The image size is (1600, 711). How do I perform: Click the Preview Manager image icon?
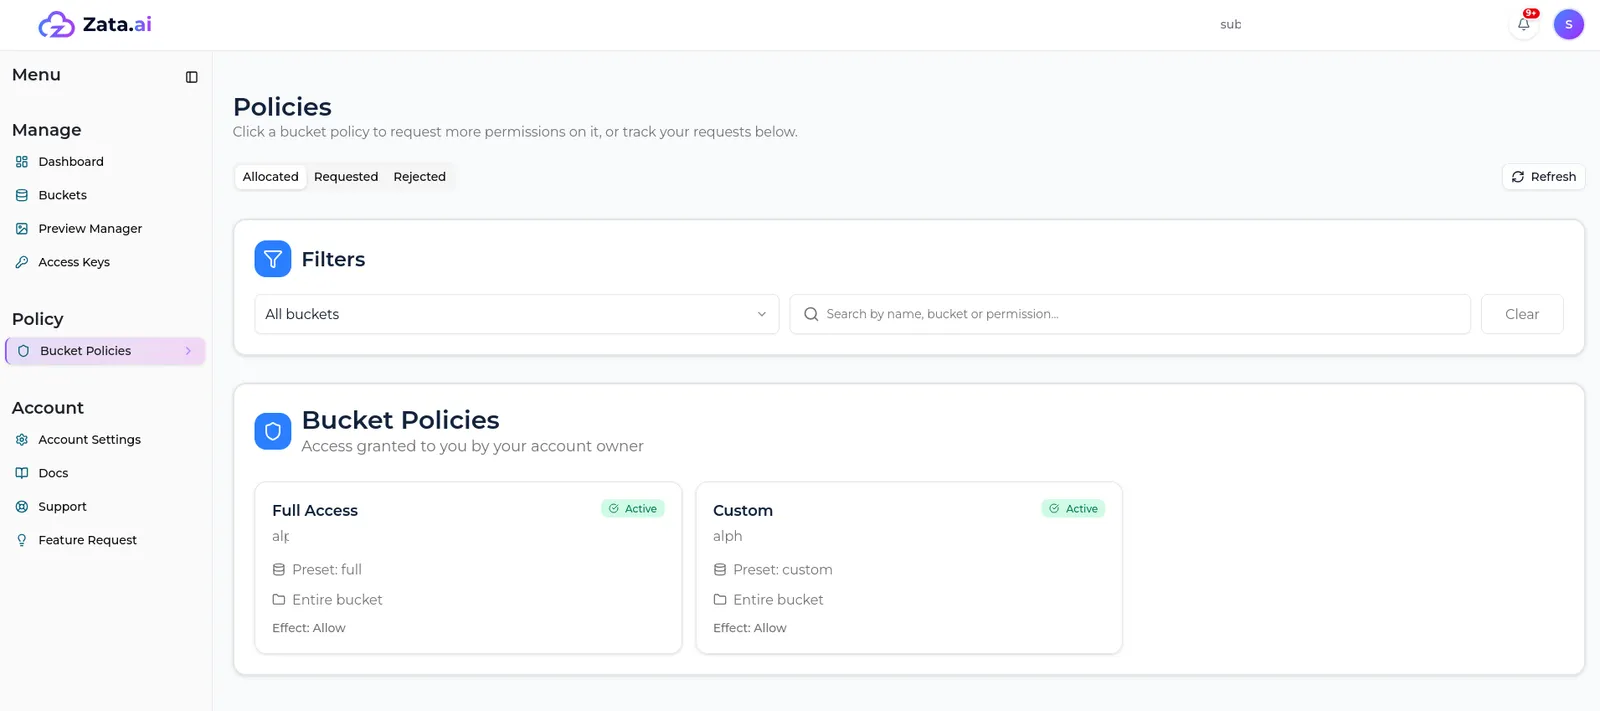[x=22, y=229]
